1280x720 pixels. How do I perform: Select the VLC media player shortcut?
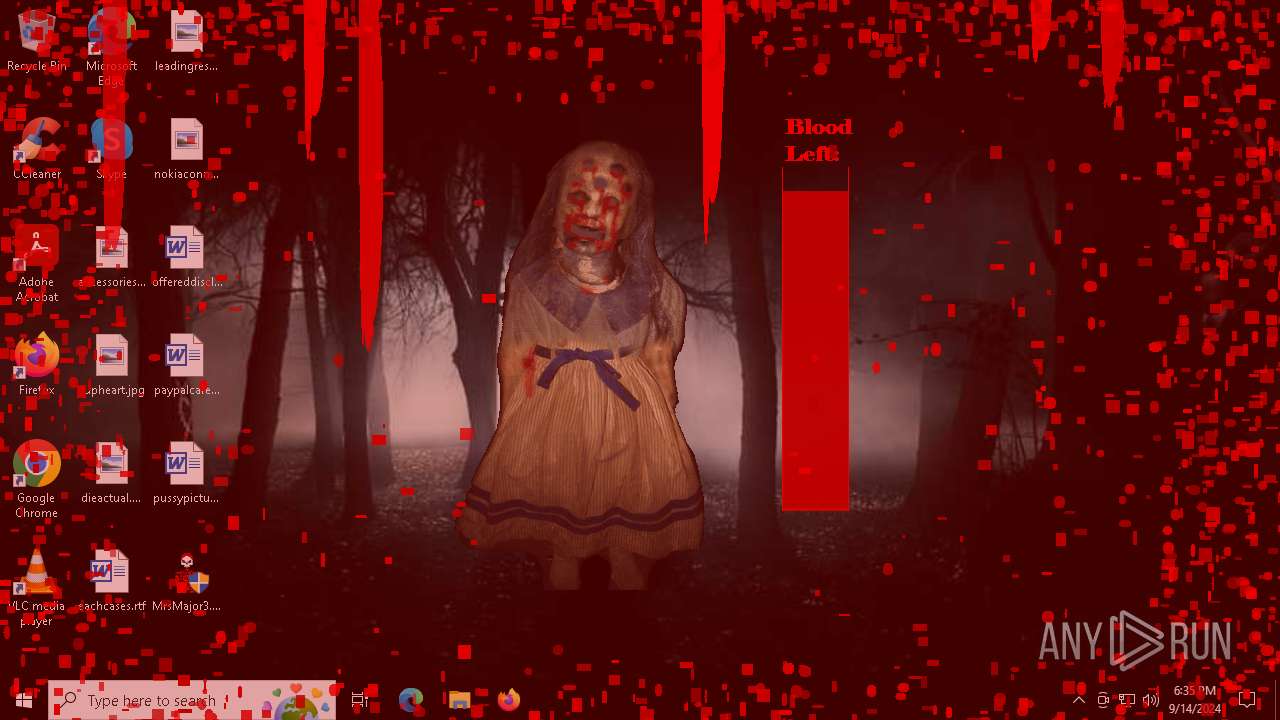[x=37, y=589]
